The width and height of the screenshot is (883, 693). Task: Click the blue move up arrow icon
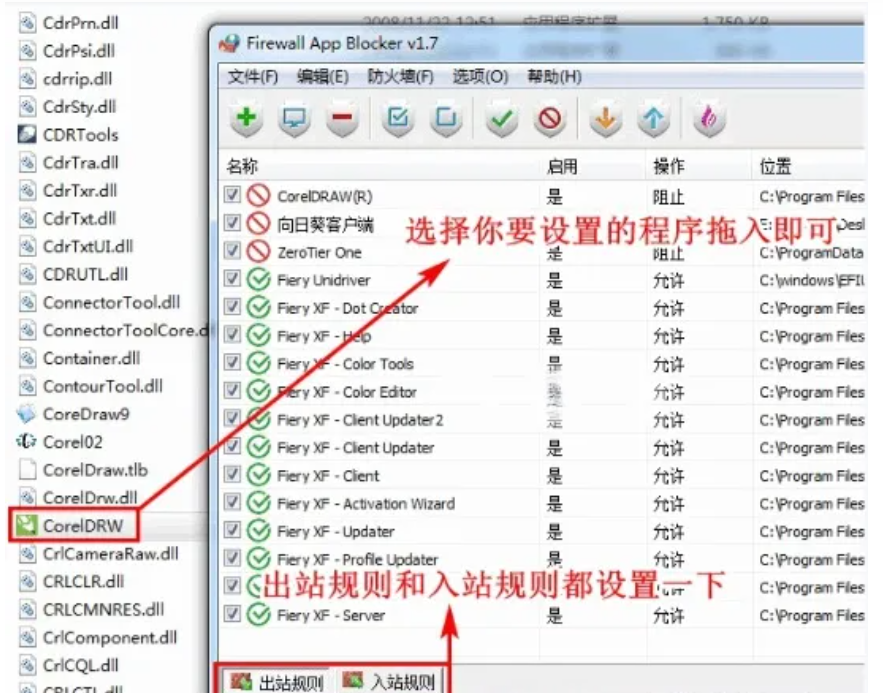[653, 119]
